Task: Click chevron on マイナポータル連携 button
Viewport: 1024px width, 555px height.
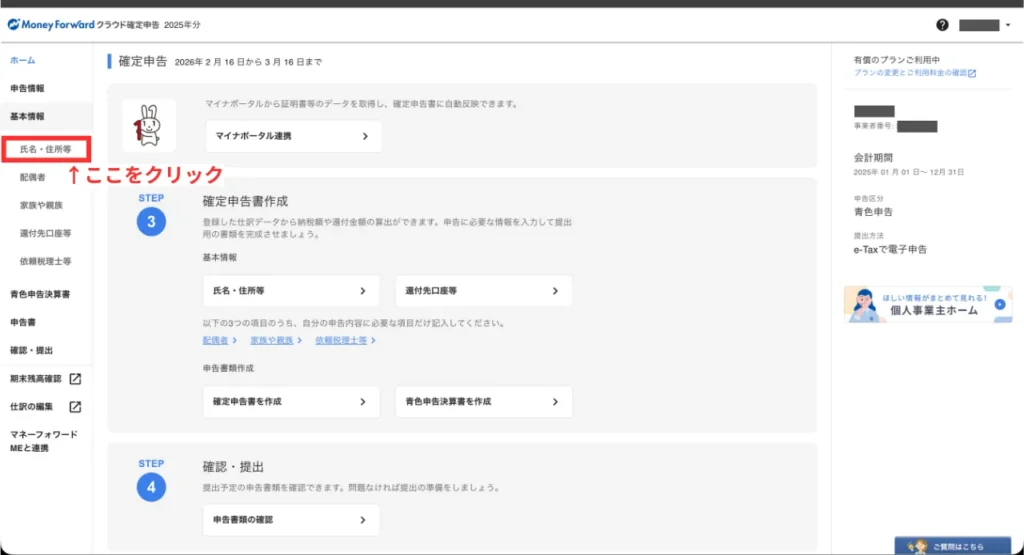Action: coord(365,136)
